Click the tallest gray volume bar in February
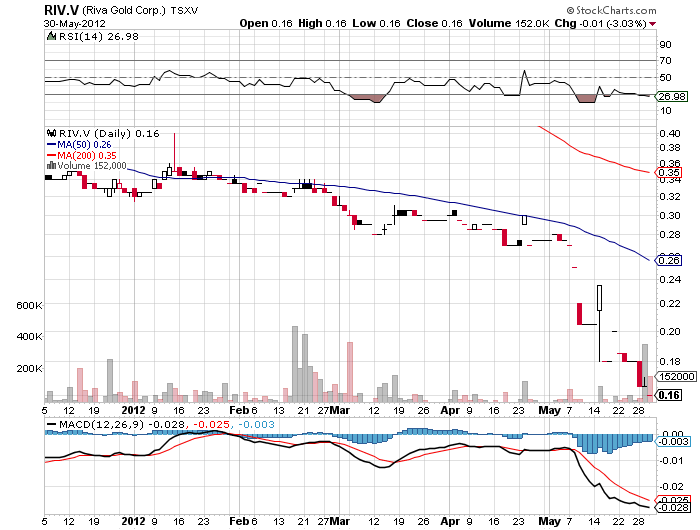Viewport: 700px width, 530px height. click(295, 364)
